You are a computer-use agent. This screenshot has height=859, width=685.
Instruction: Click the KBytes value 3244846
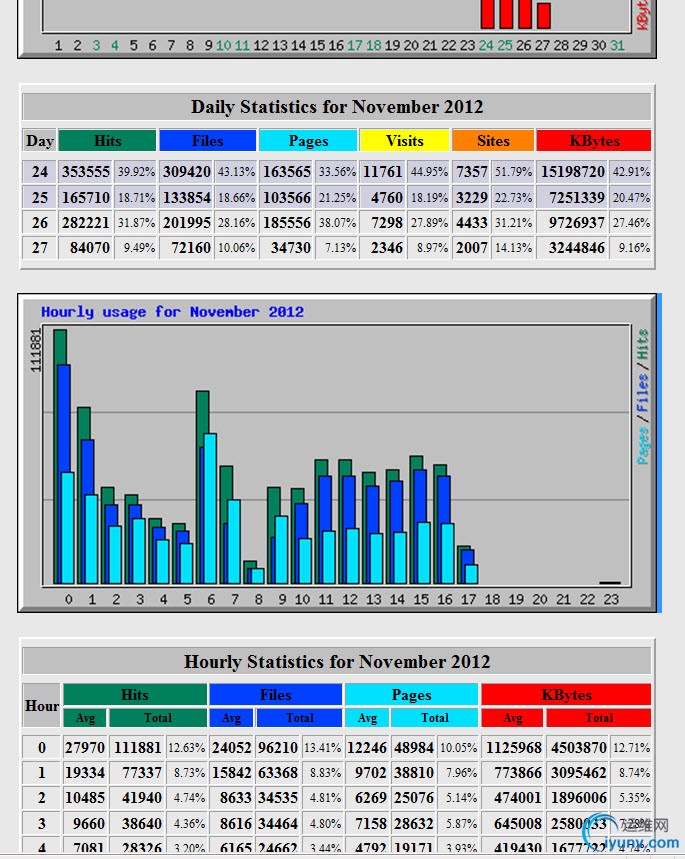click(577, 248)
